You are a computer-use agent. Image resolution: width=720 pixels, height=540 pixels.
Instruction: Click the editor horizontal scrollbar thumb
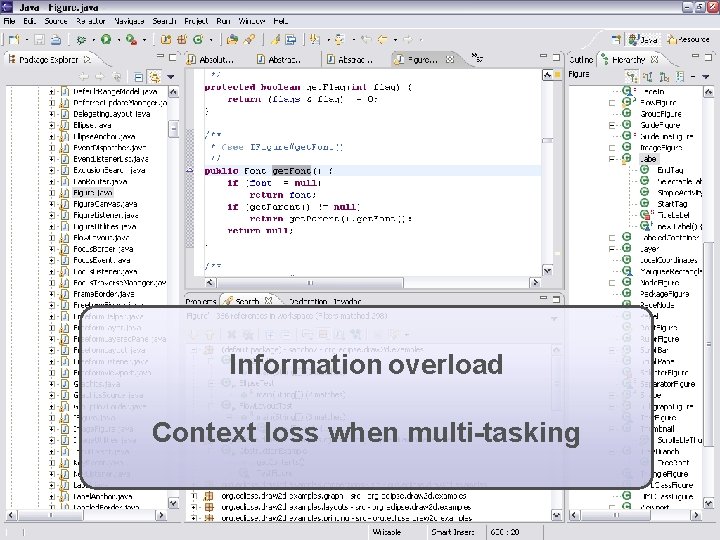(x=310, y=283)
